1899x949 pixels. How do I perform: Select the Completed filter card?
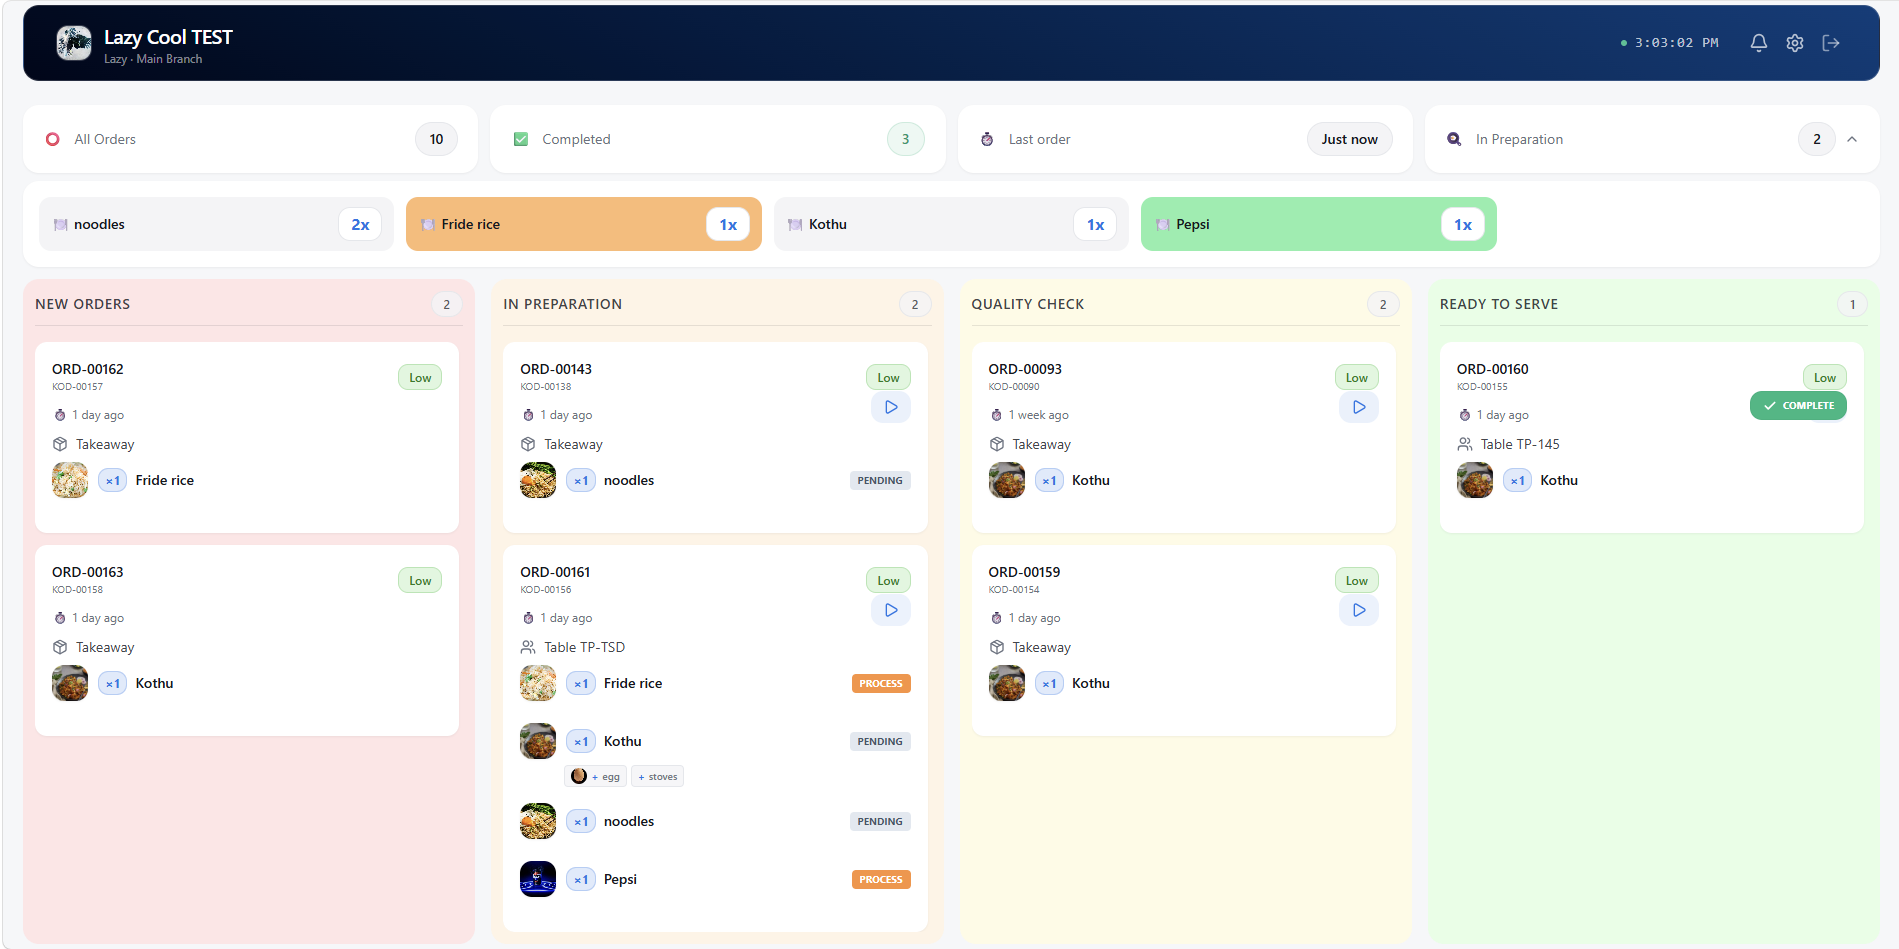coord(718,139)
